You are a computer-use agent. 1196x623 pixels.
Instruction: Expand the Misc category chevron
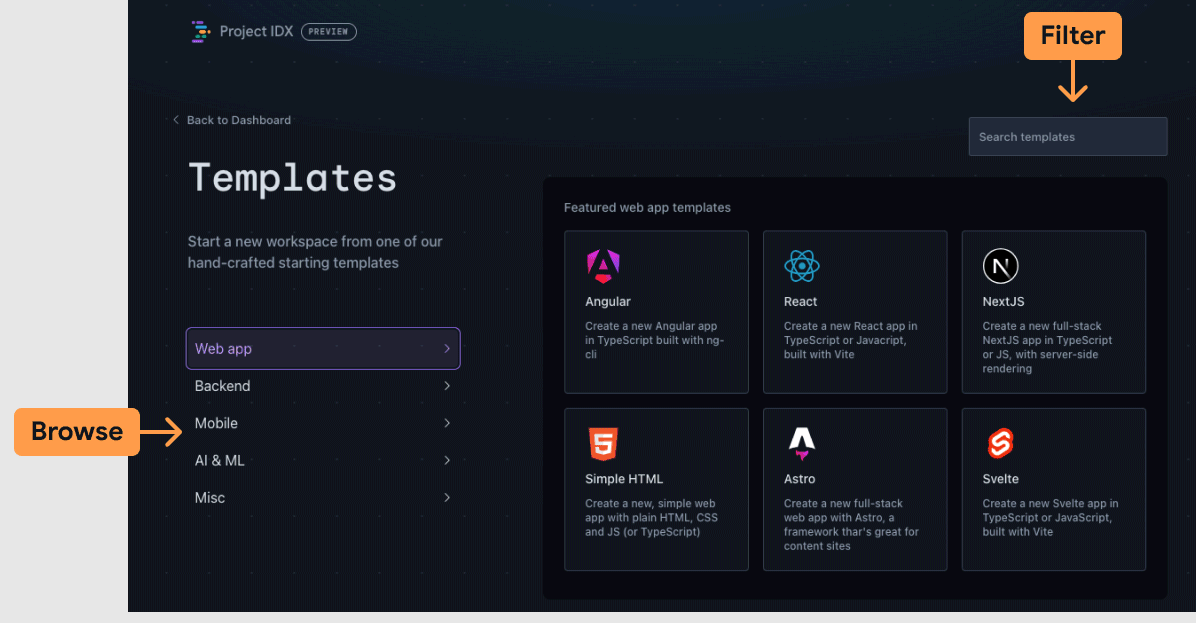447,498
